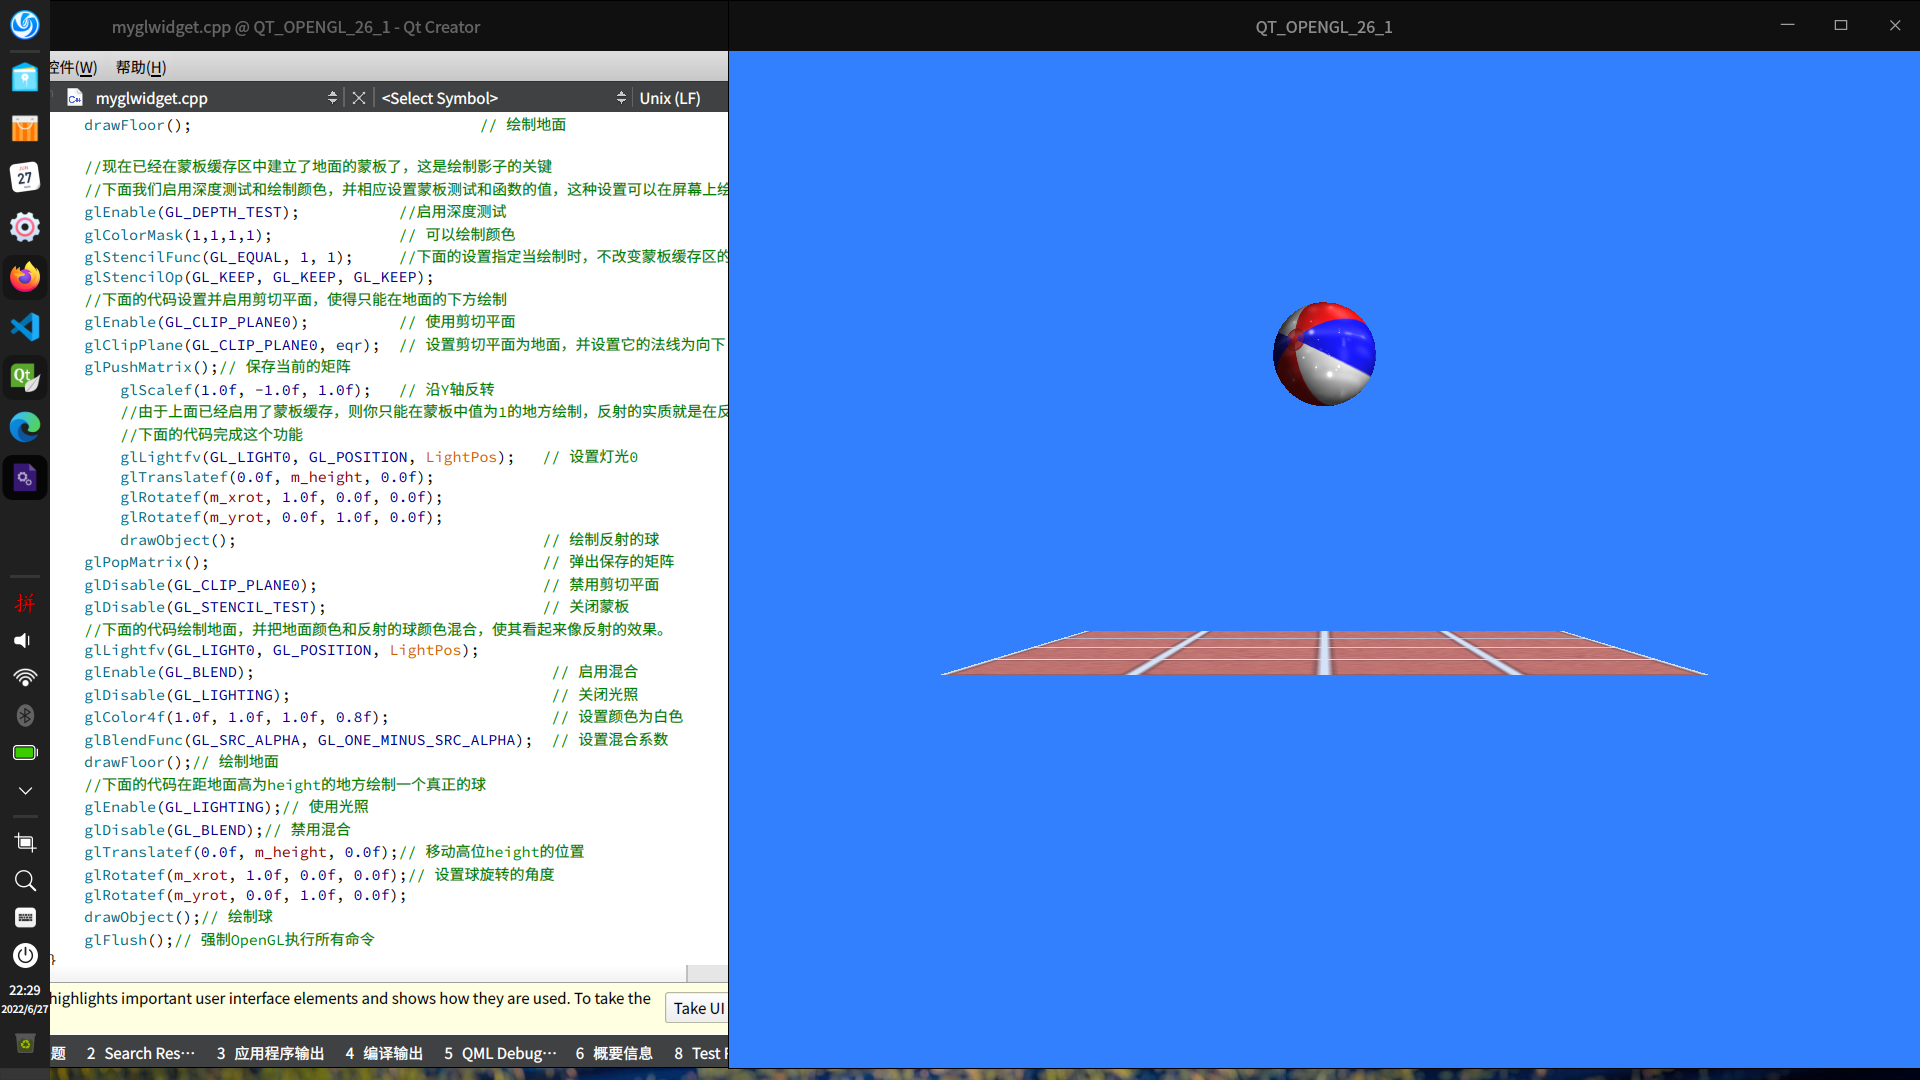Toggle Bluetooth in the system tray
1920x1080 pixels.
[24, 715]
